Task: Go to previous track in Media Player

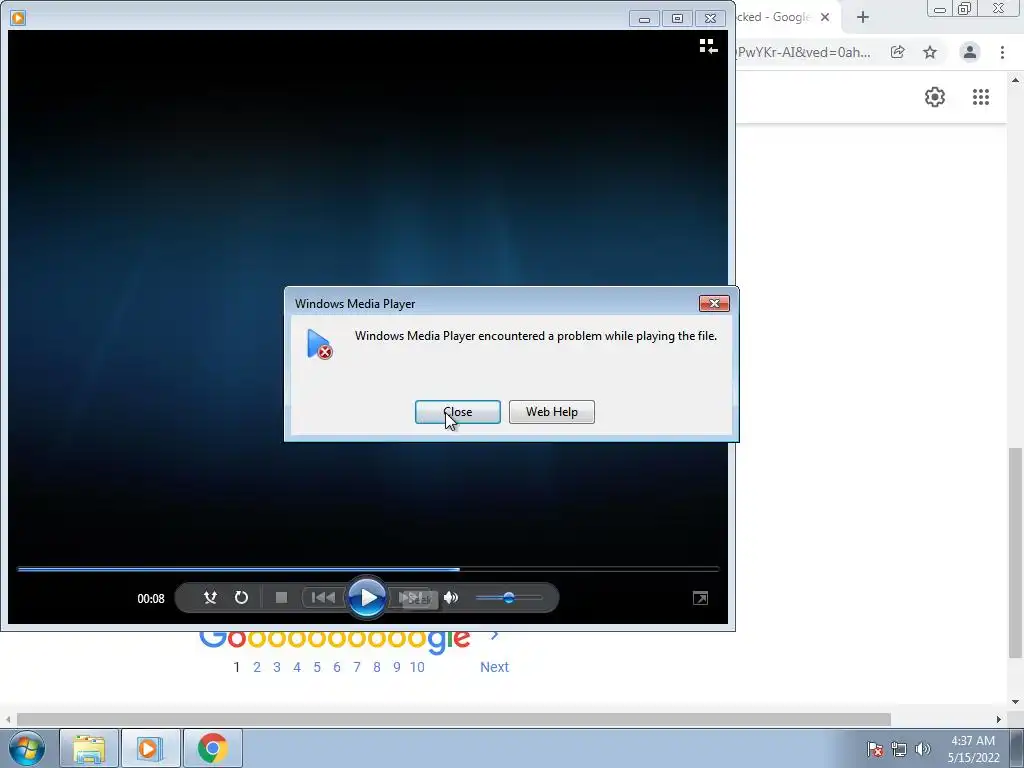Action: 323,598
